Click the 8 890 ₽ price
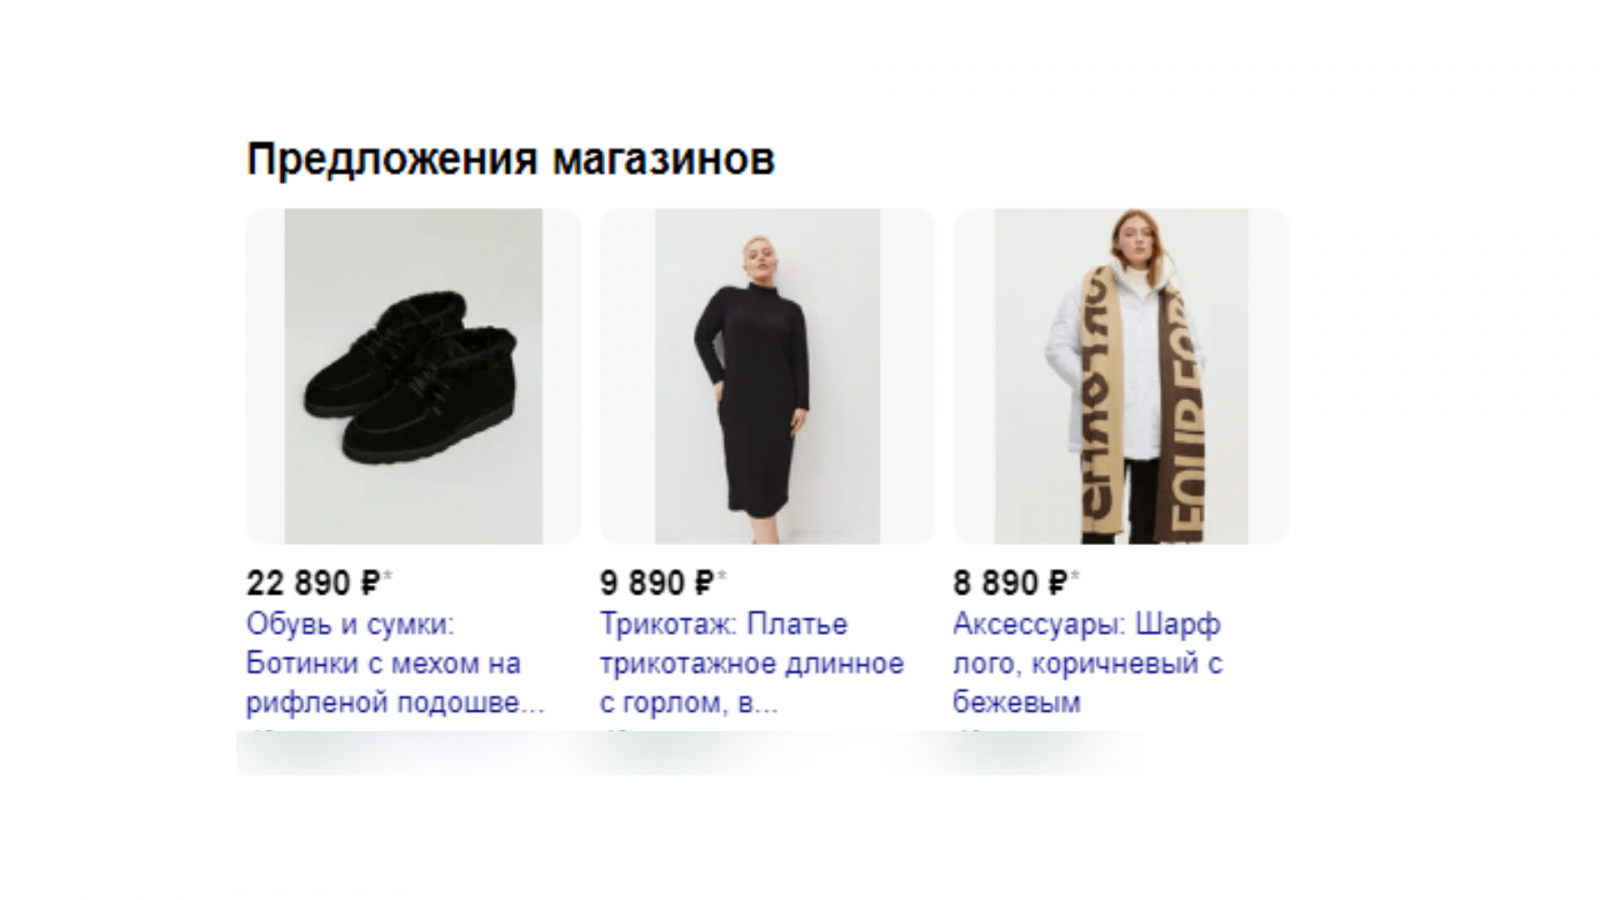The image size is (1600, 900). point(1011,582)
